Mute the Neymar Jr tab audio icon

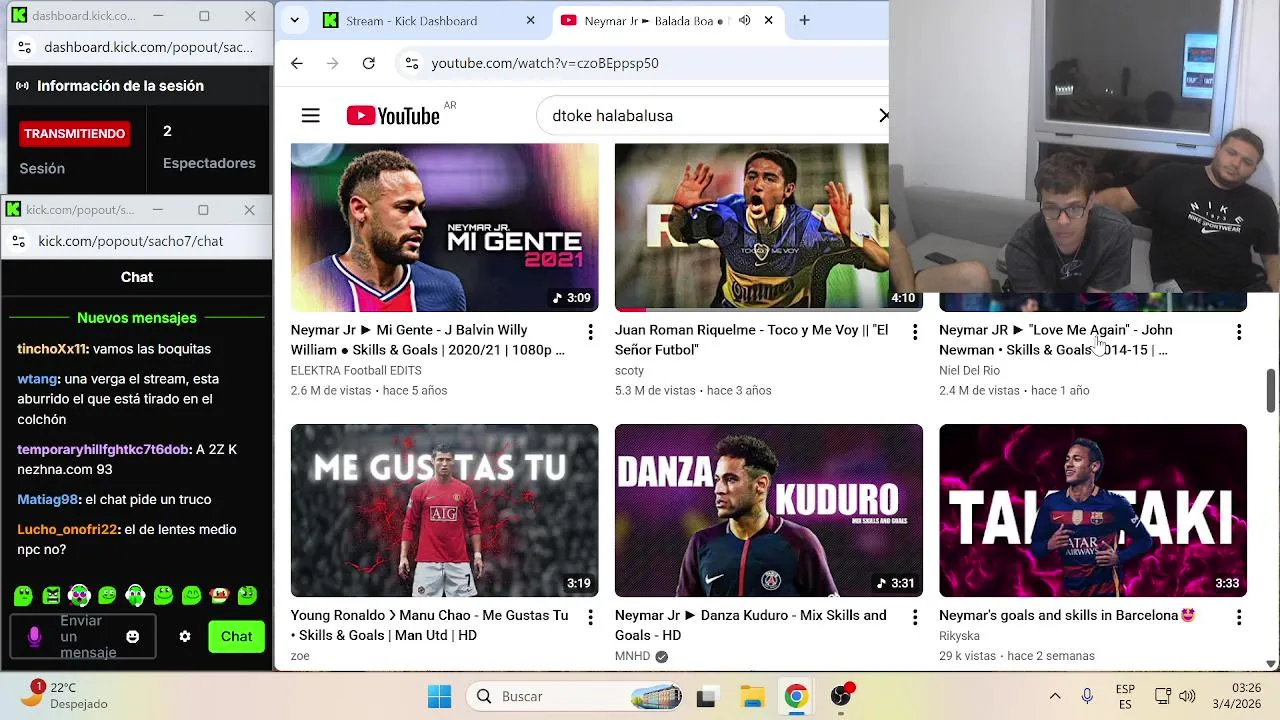pos(744,20)
